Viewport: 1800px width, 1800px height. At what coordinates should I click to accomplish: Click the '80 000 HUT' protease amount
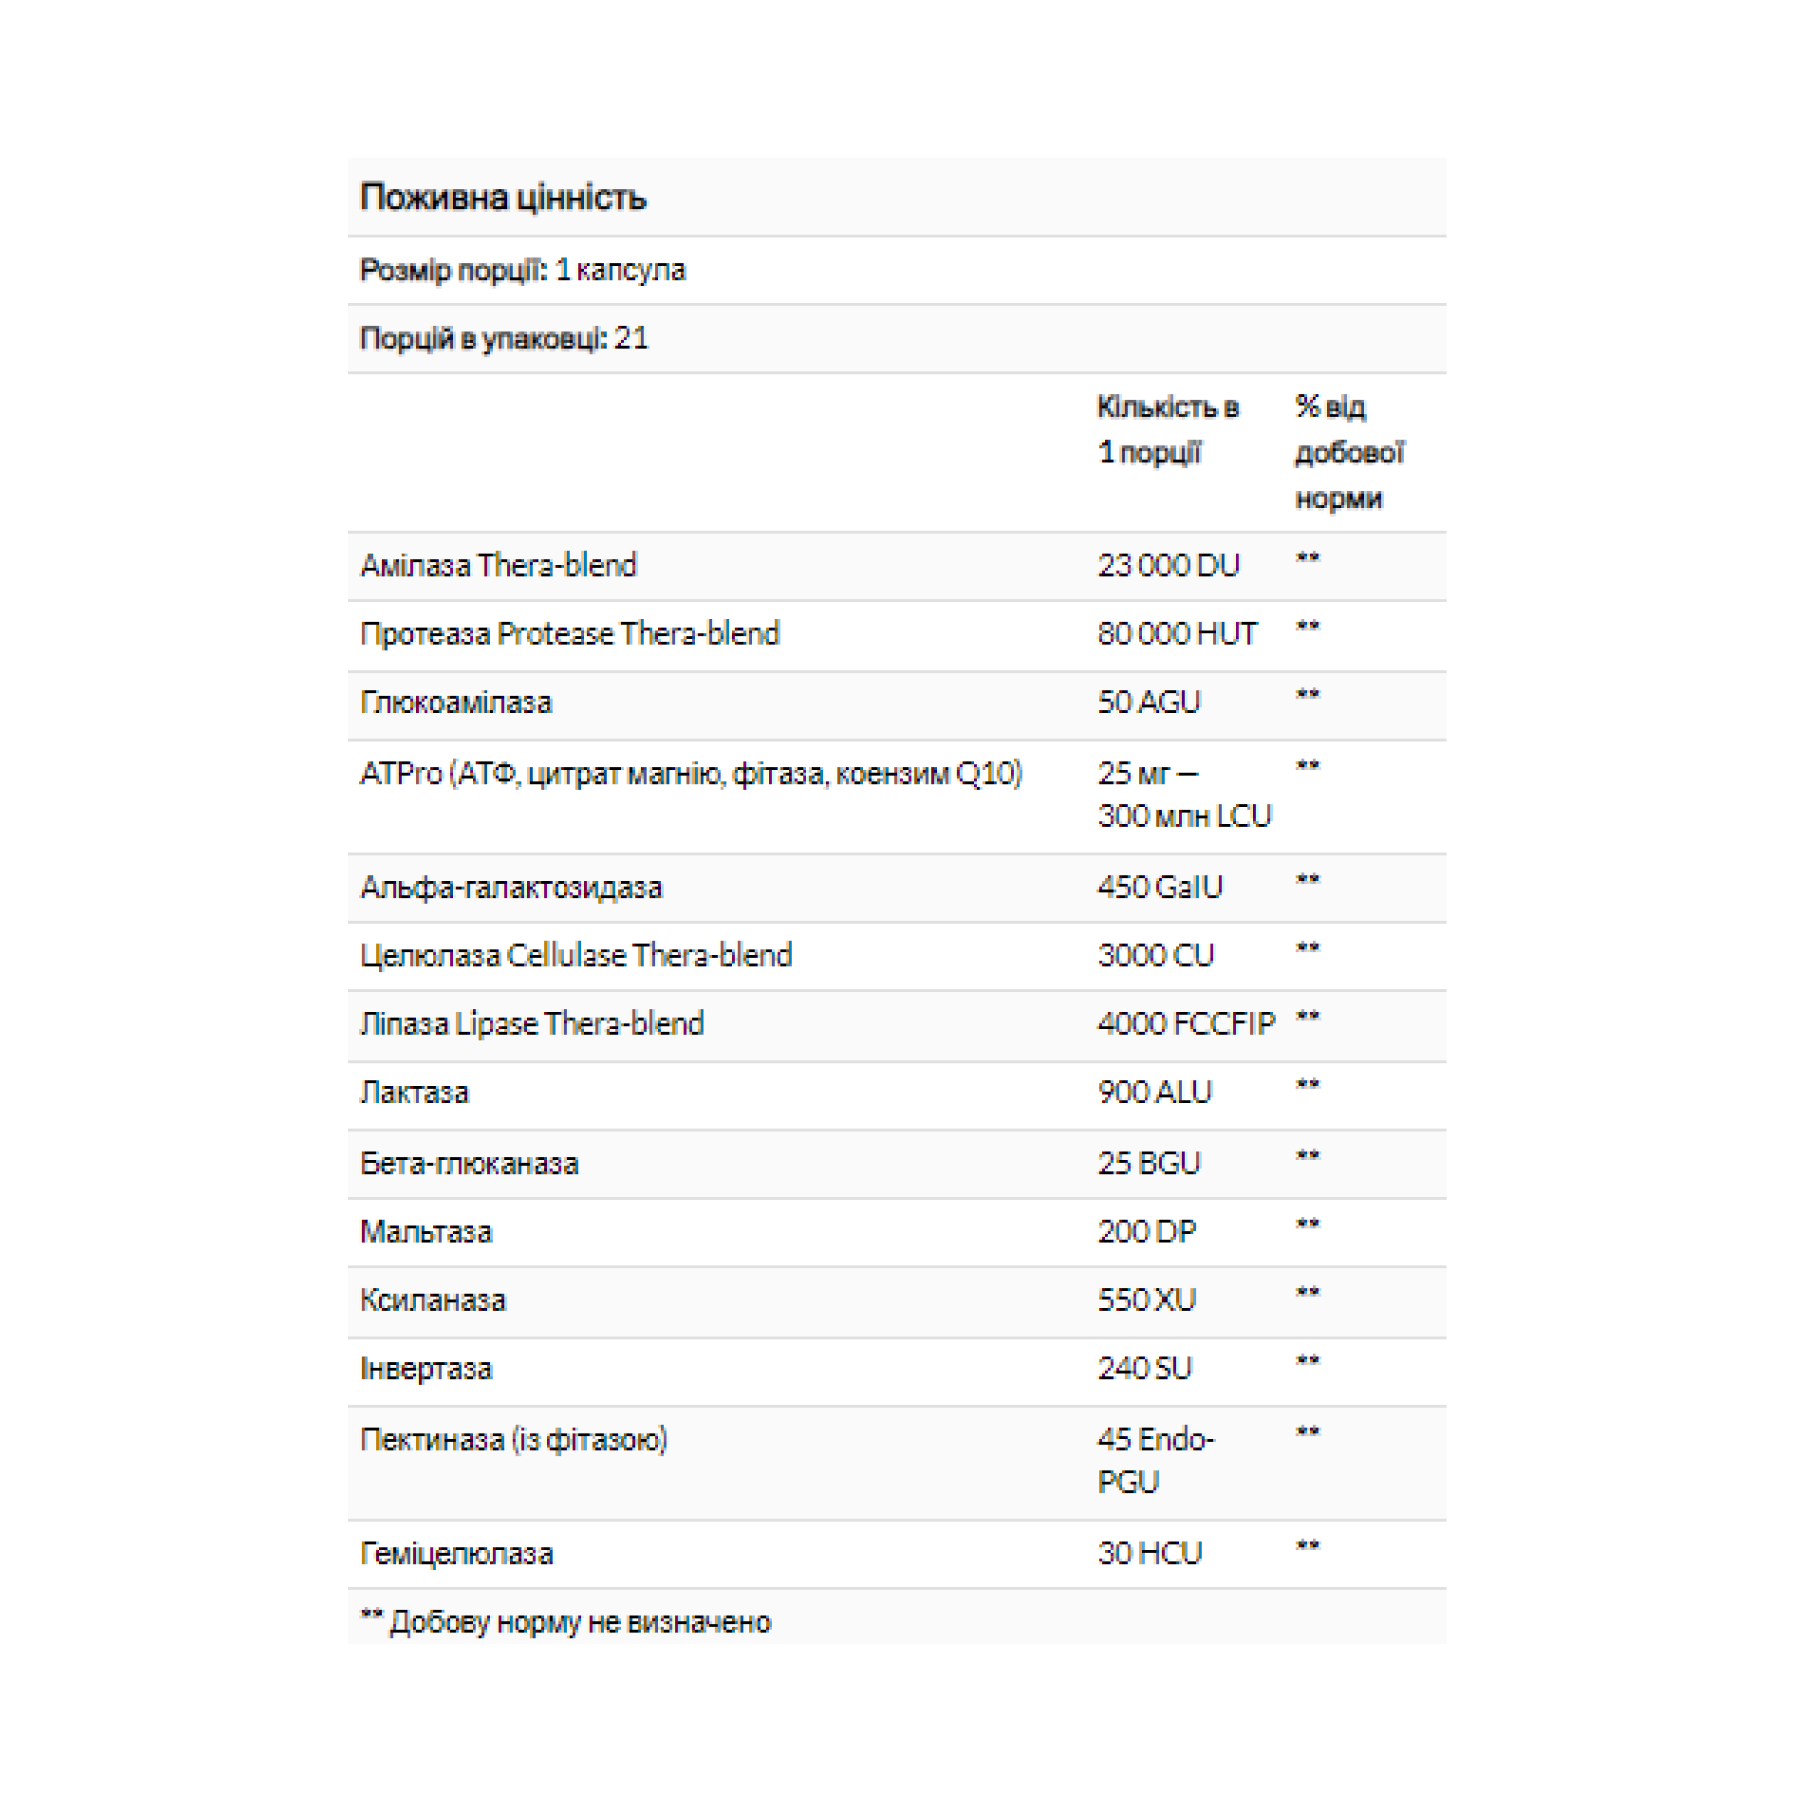[1176, 634]
